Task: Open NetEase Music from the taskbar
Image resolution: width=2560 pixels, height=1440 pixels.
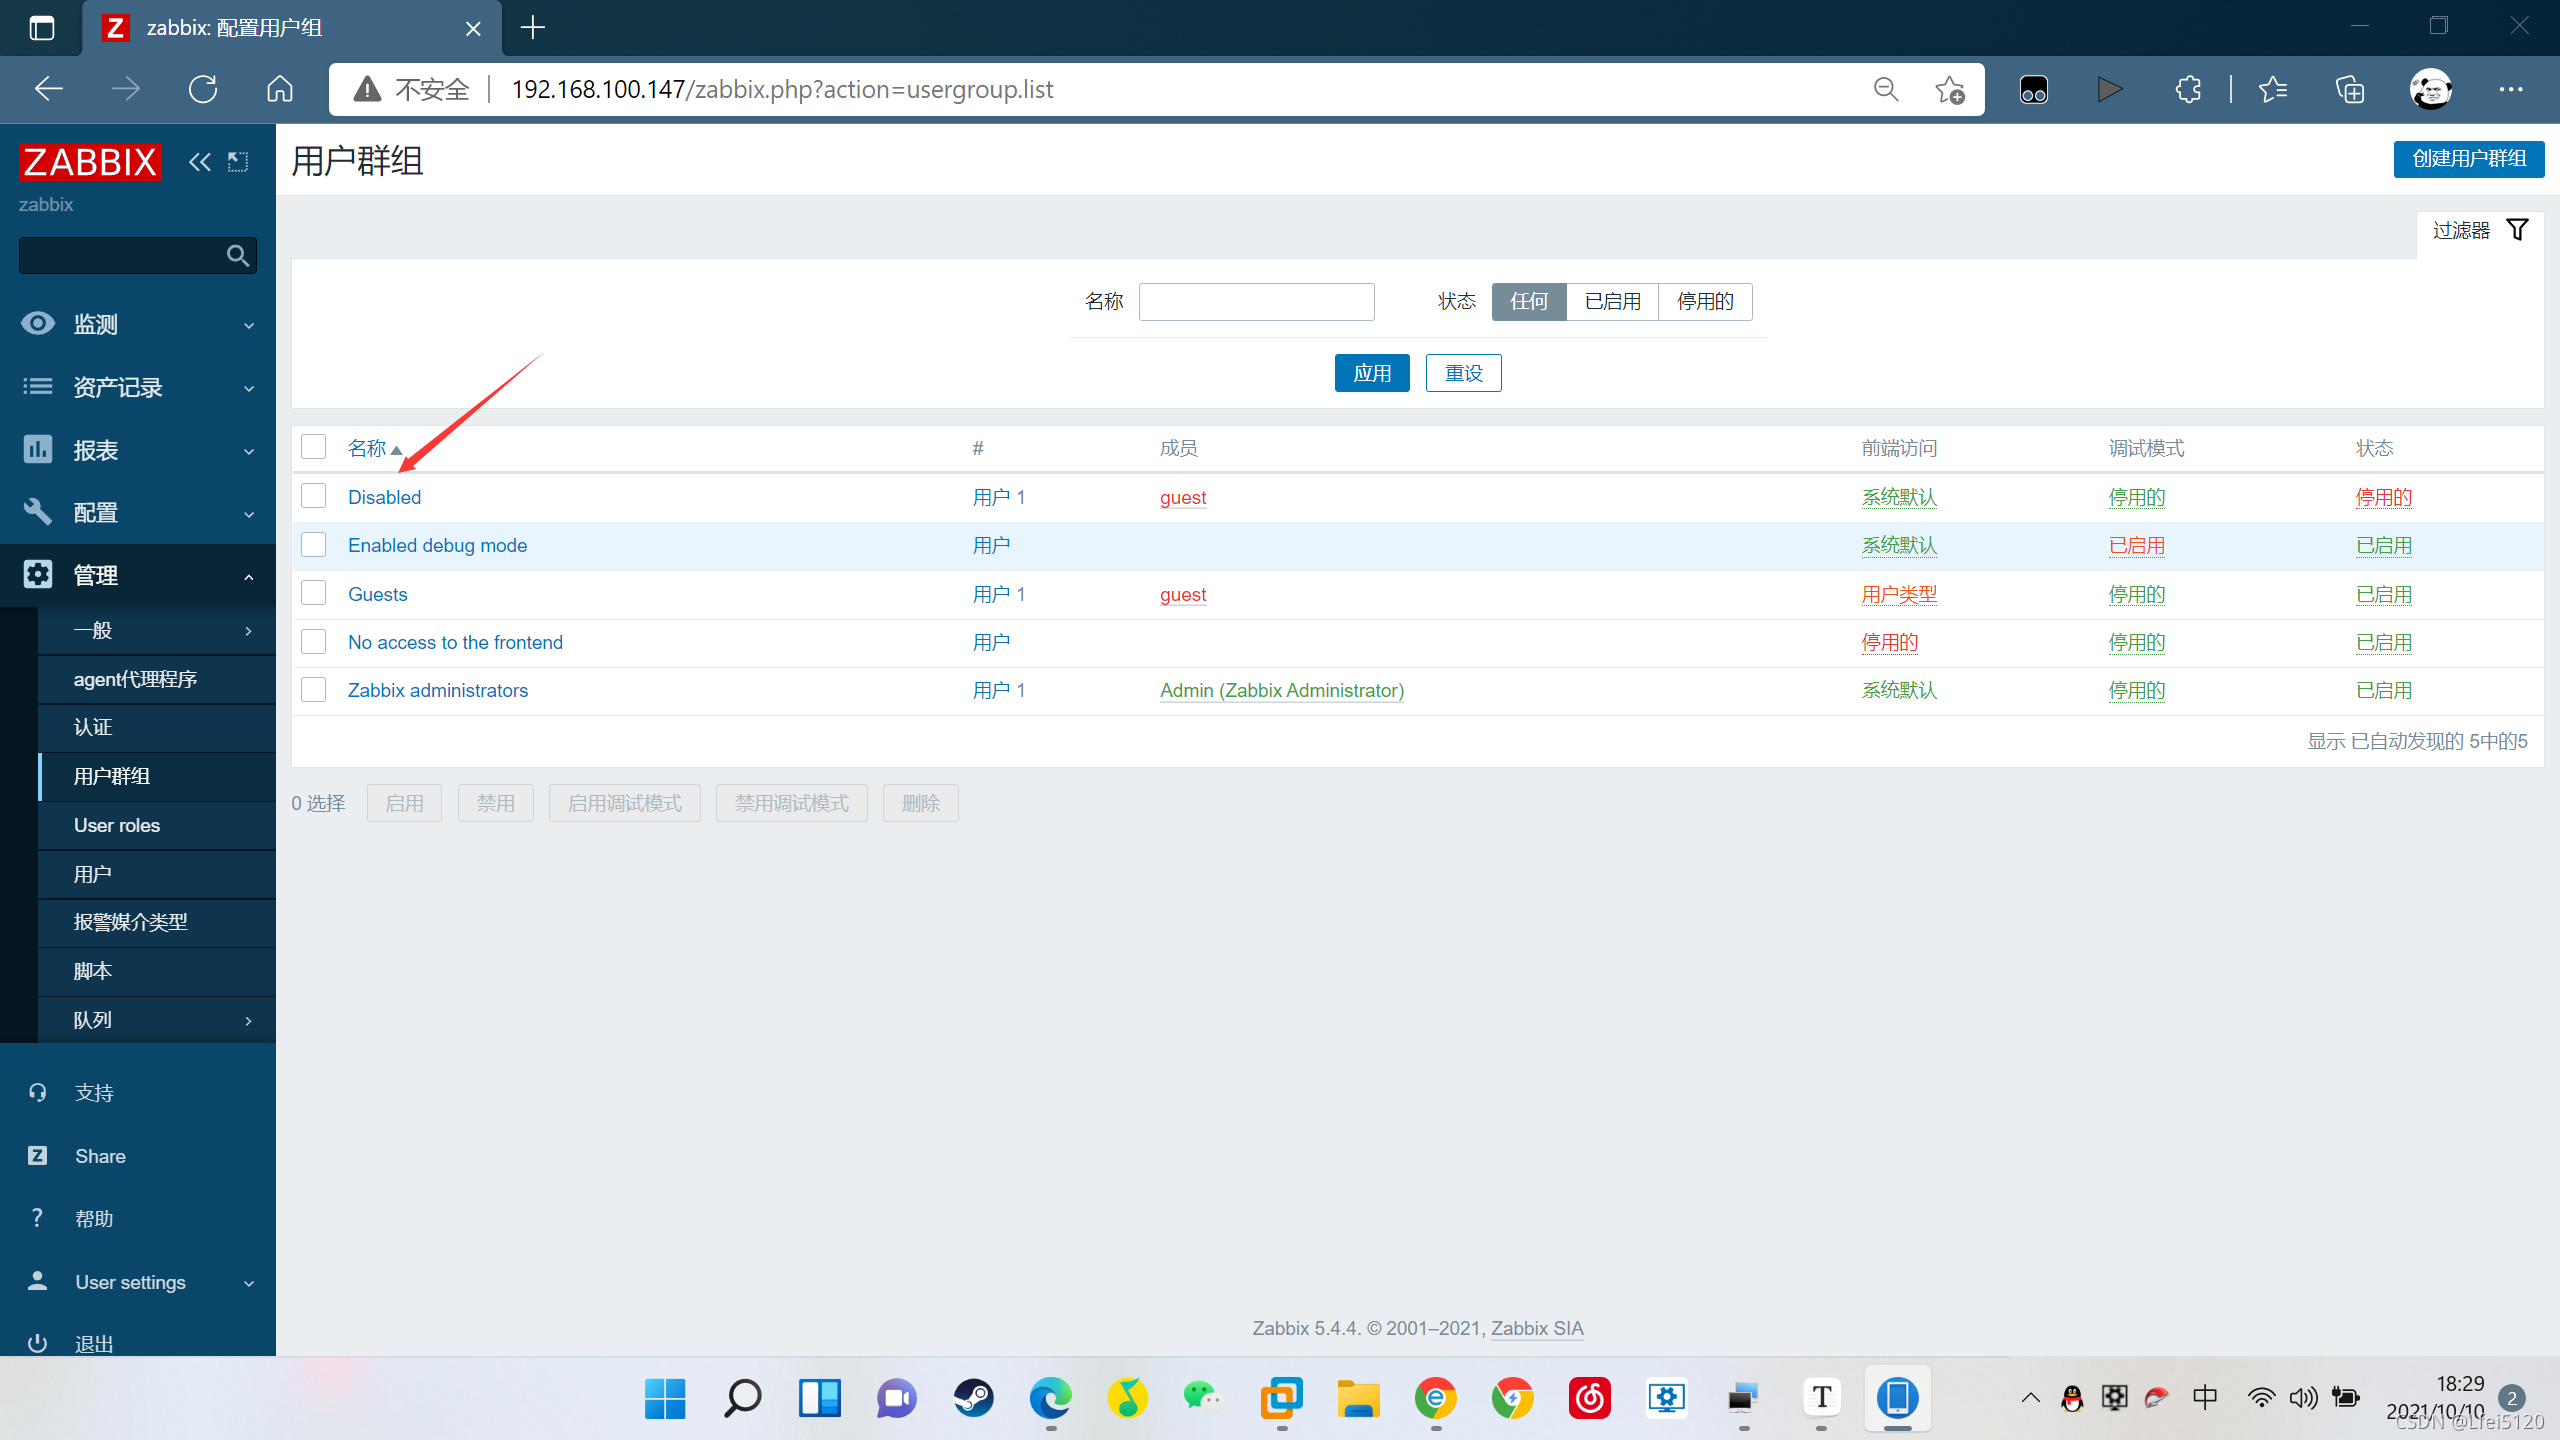Action: 1589,1398
